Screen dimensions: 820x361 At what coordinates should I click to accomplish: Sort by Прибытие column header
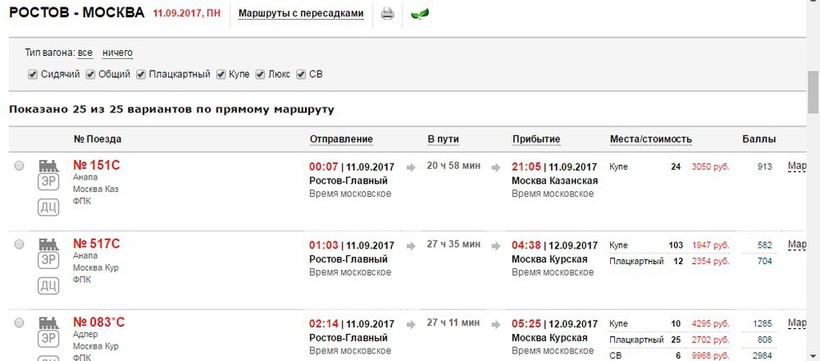[536, 139]
